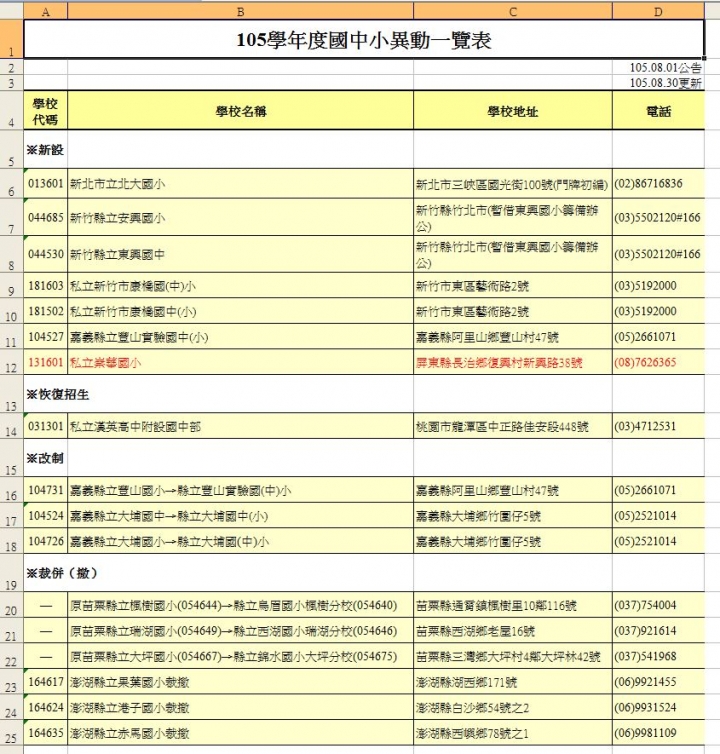The image size is (720, 754).
Task: Click the red phone (08)7626365
Action: coord(658,362)
